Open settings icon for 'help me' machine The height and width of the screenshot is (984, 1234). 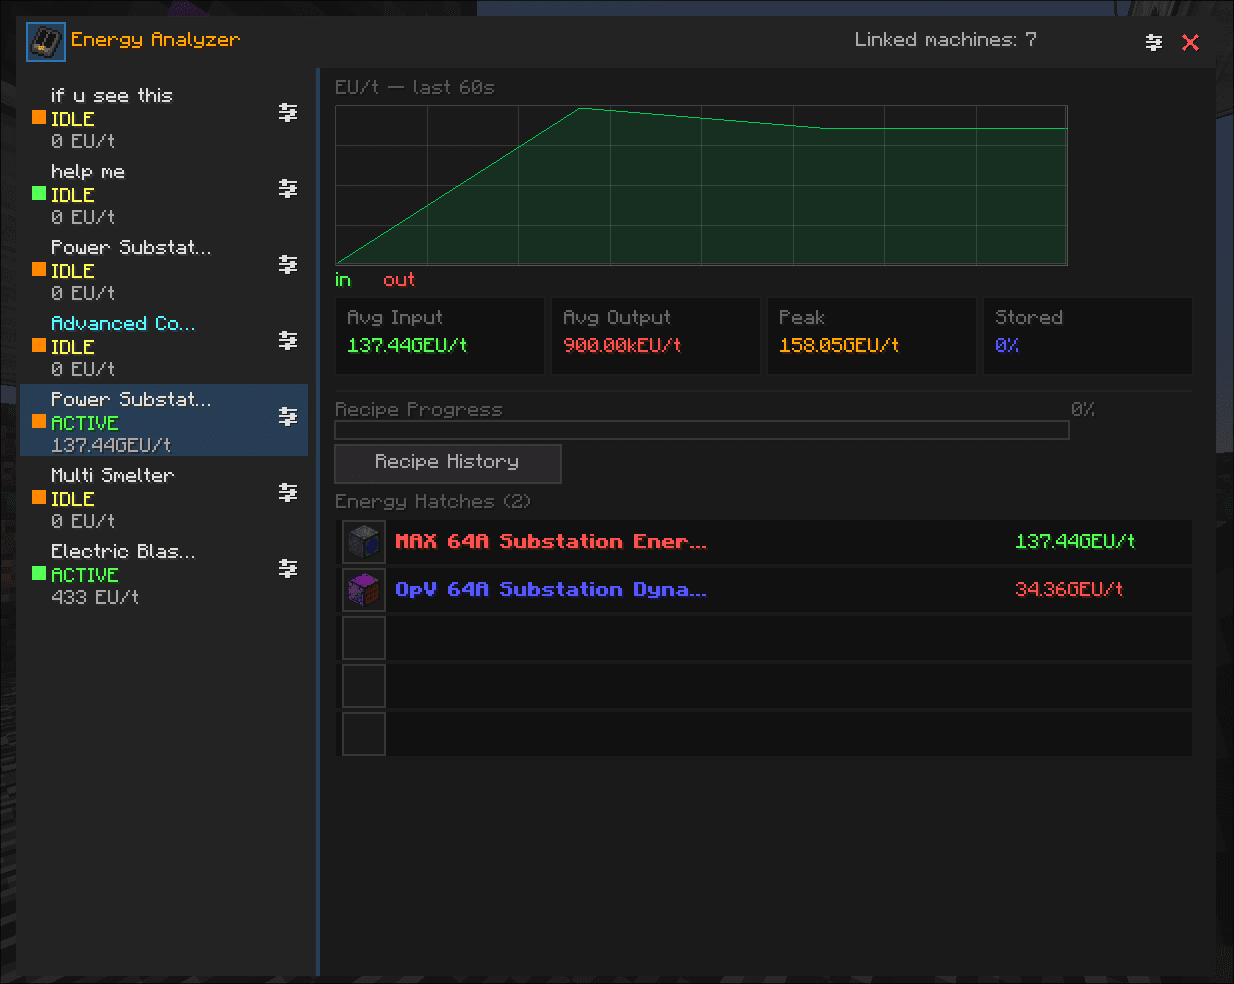[288, 189]
